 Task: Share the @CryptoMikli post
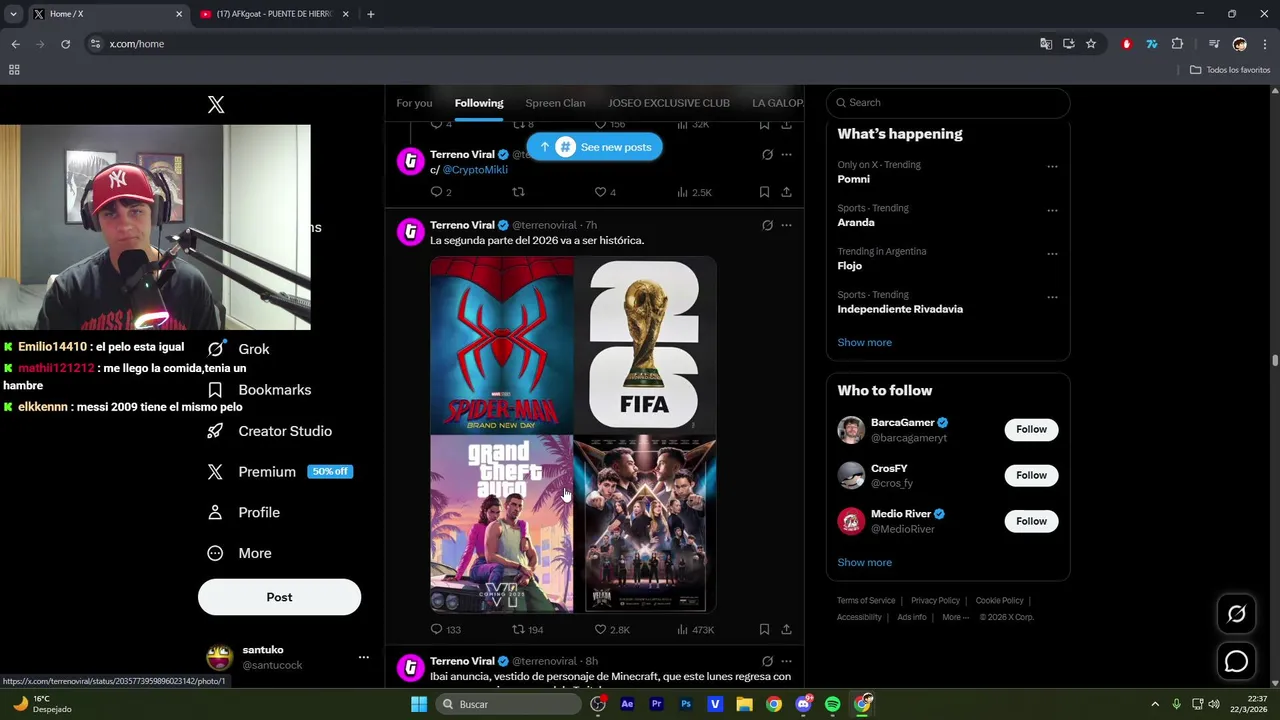pyautogui.click(x=786, y=192)
